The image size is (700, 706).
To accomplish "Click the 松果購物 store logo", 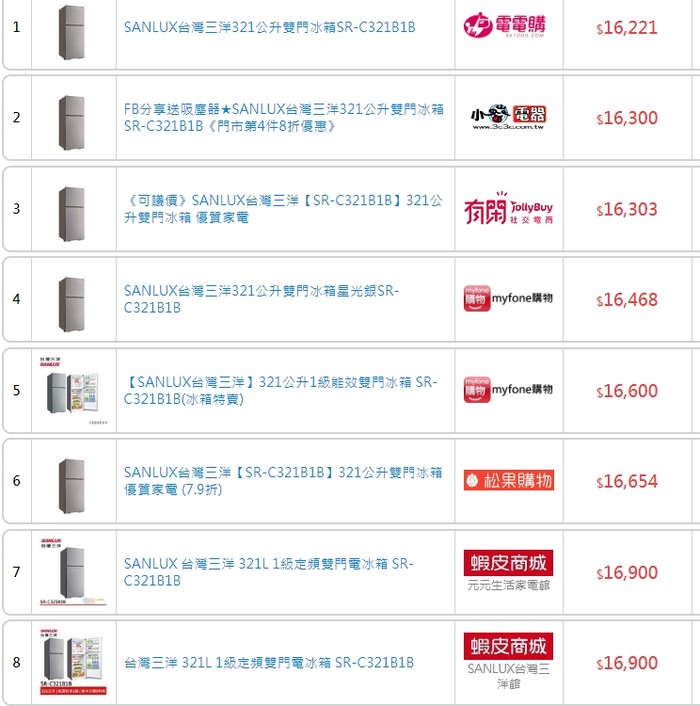I will click(x=508, y=481).
